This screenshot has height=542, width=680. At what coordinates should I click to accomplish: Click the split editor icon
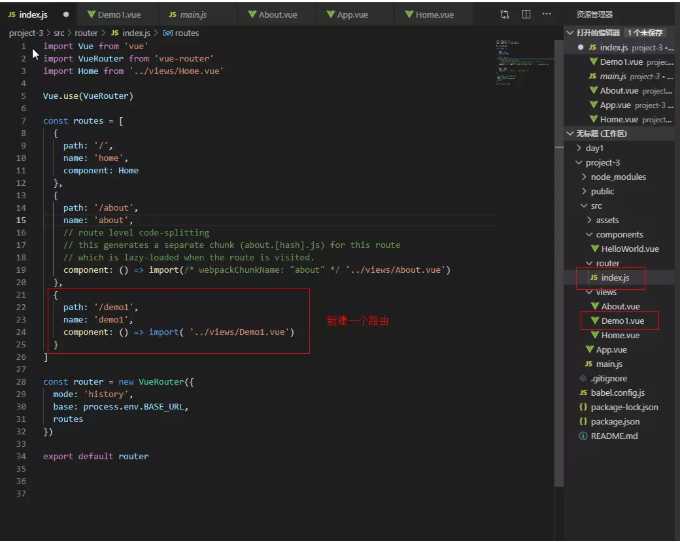click(x=526, y=14)
